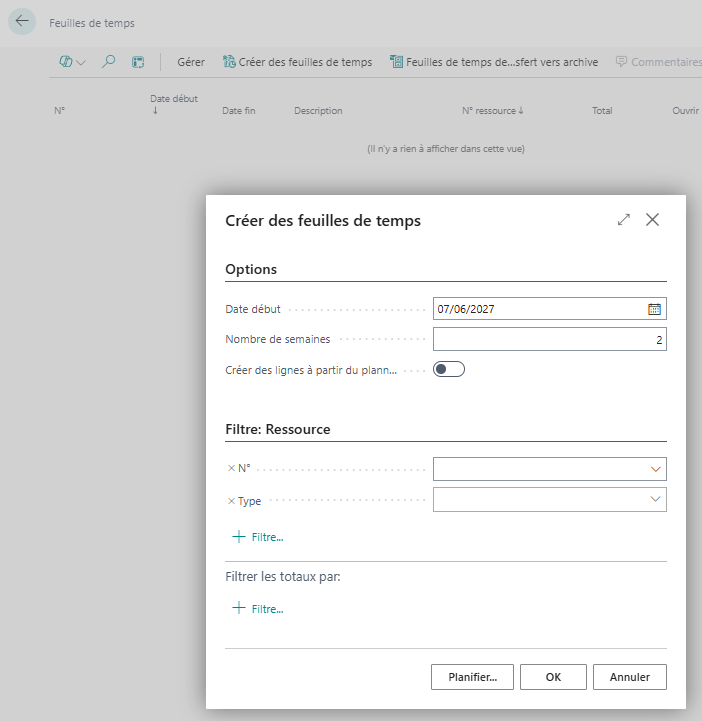Click the Planifier... button
The image size is (702, 721).
tap(472, 677)
